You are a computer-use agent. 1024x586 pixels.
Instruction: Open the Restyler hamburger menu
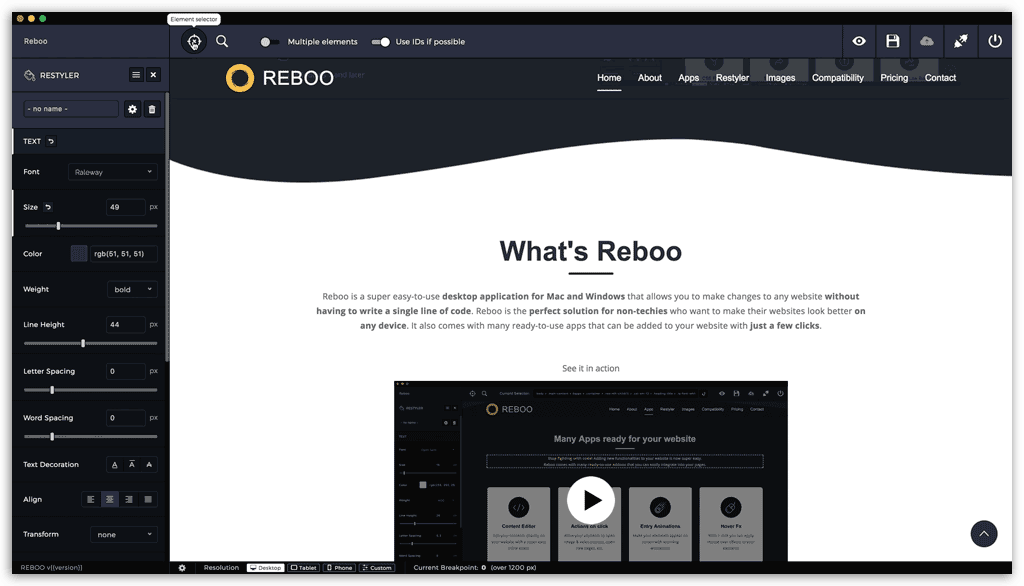136,75
